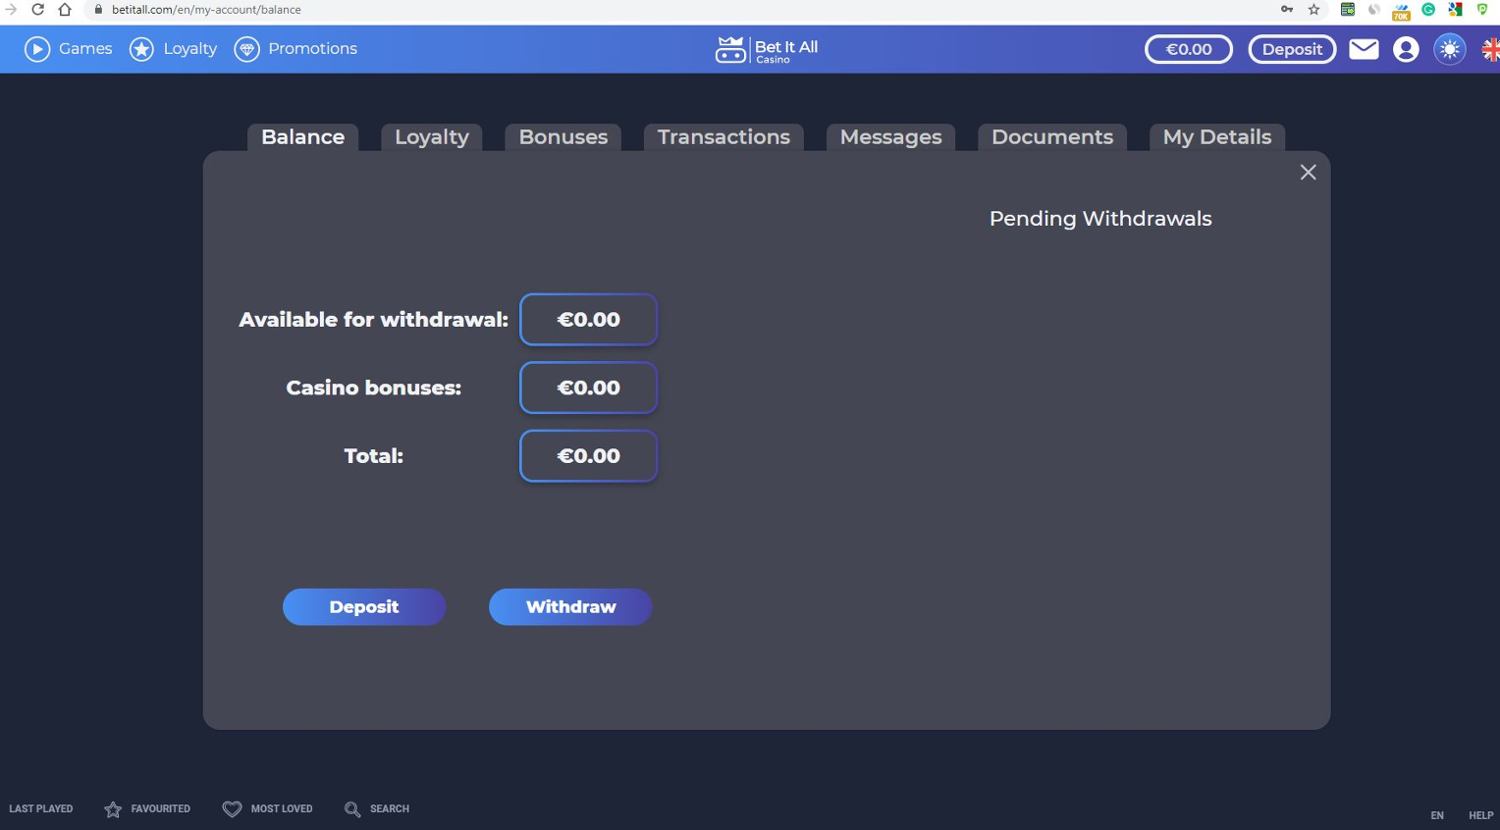This screenshot has width=1500, height=830.
Task: Open Loyalty star icon in header
Action: 142,49
